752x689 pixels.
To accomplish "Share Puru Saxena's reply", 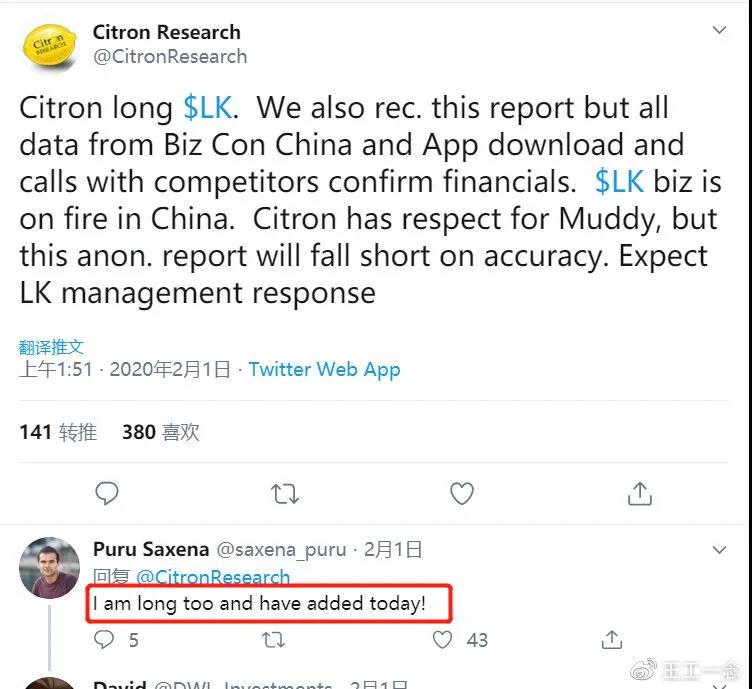I will (x=612, y=639).
